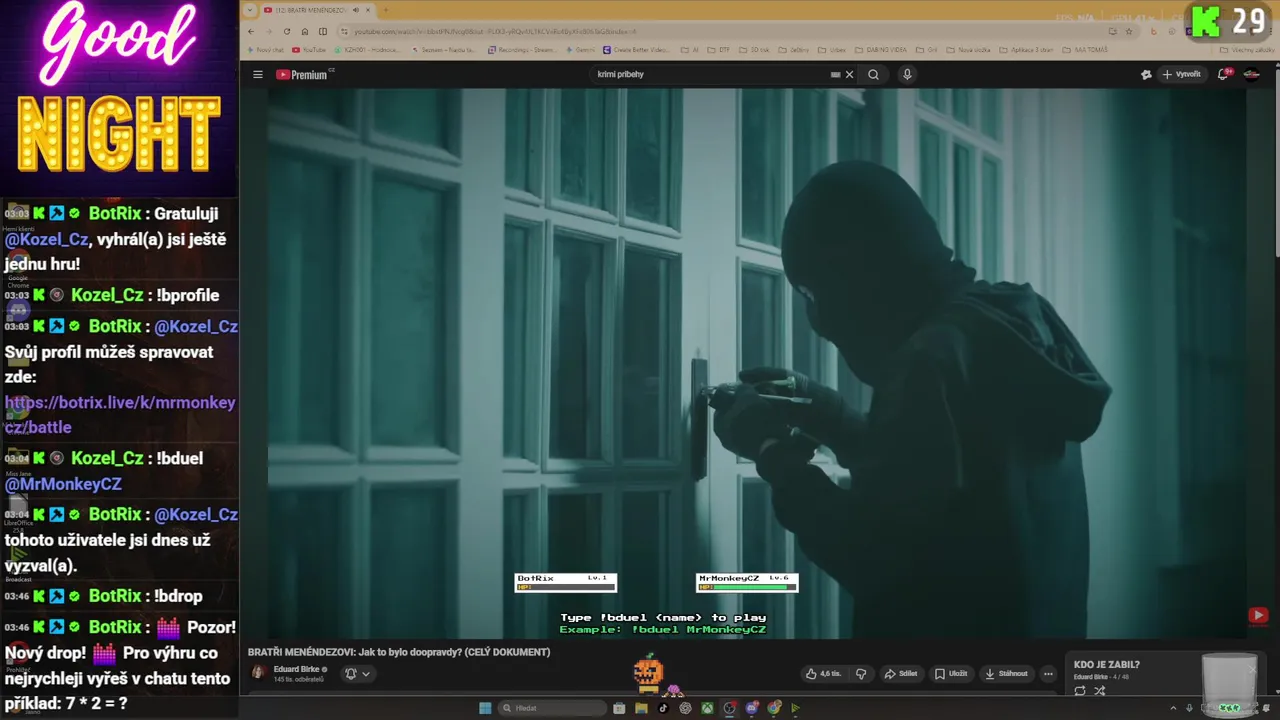Screen dimensions: 1280x720
Task: Open Windows Start menu
Action: click(485, 708)
